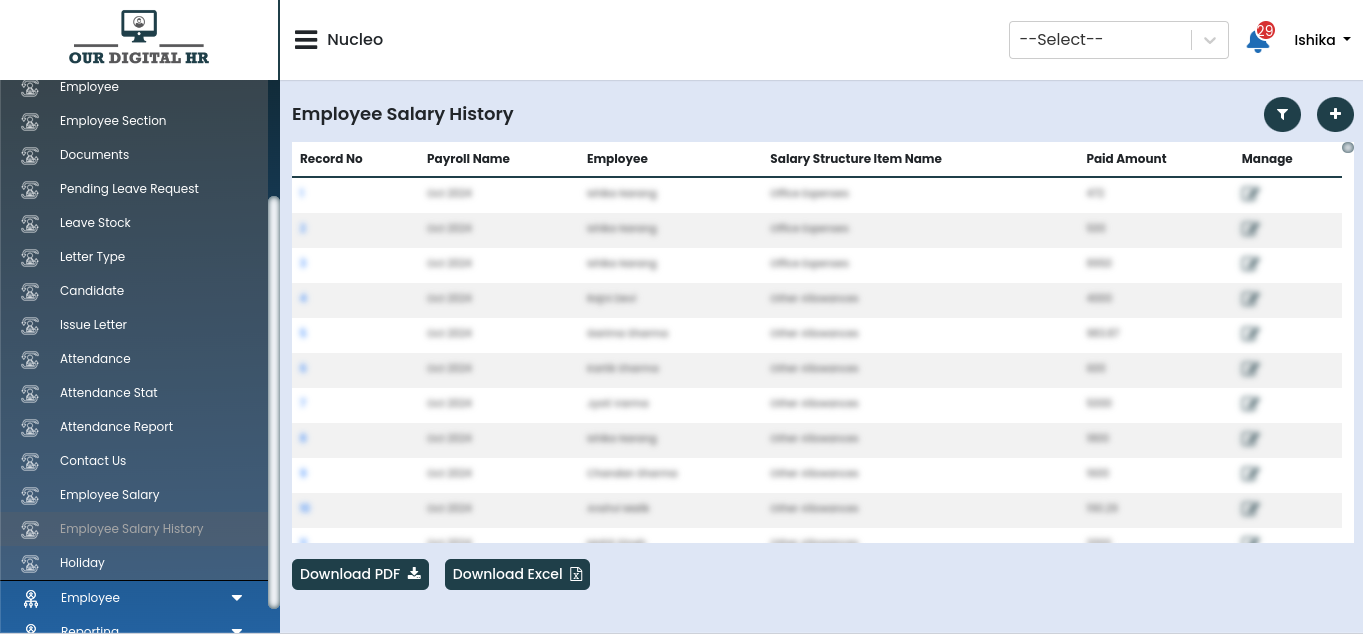
Task: Open the Ishika user dropdown
Action: [1322, 40]
